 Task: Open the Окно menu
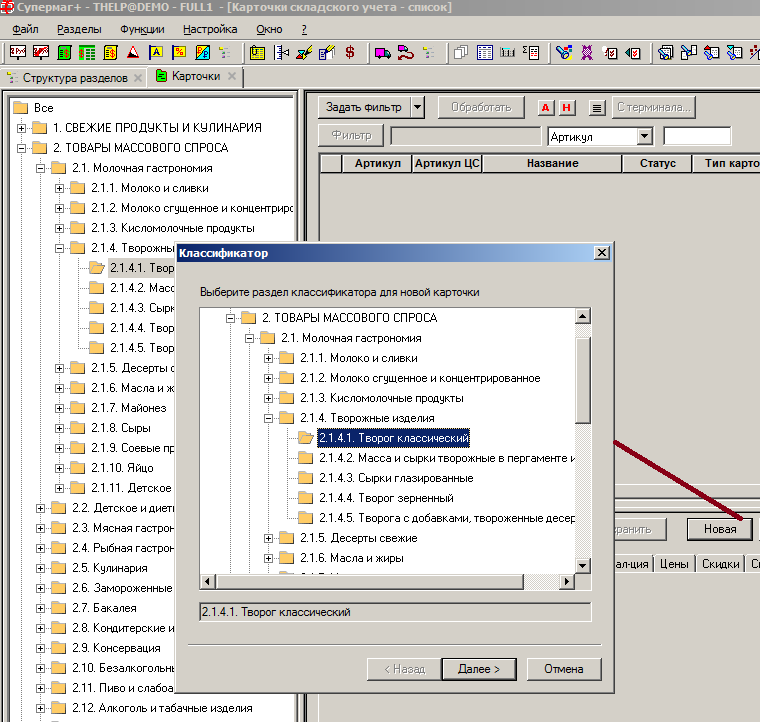[x=269, y=29]
